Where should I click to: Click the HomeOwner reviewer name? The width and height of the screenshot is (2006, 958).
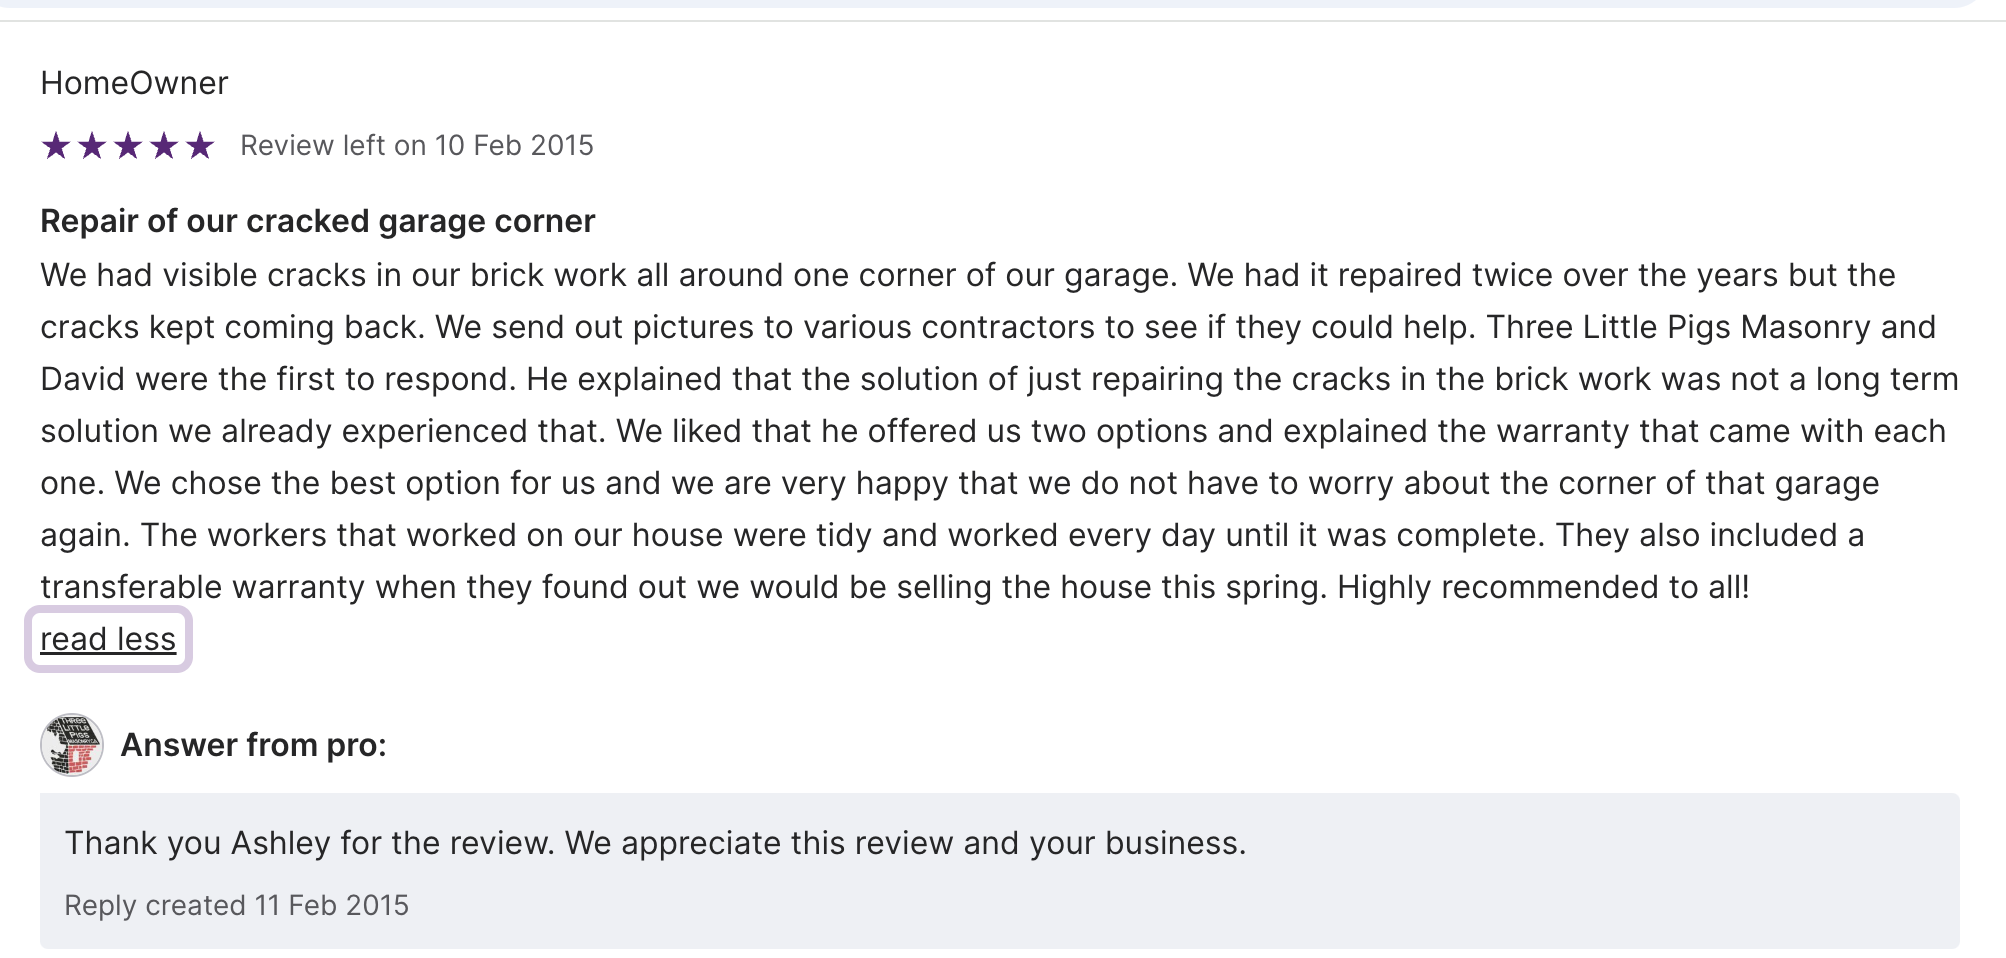[x=134, y=83]
